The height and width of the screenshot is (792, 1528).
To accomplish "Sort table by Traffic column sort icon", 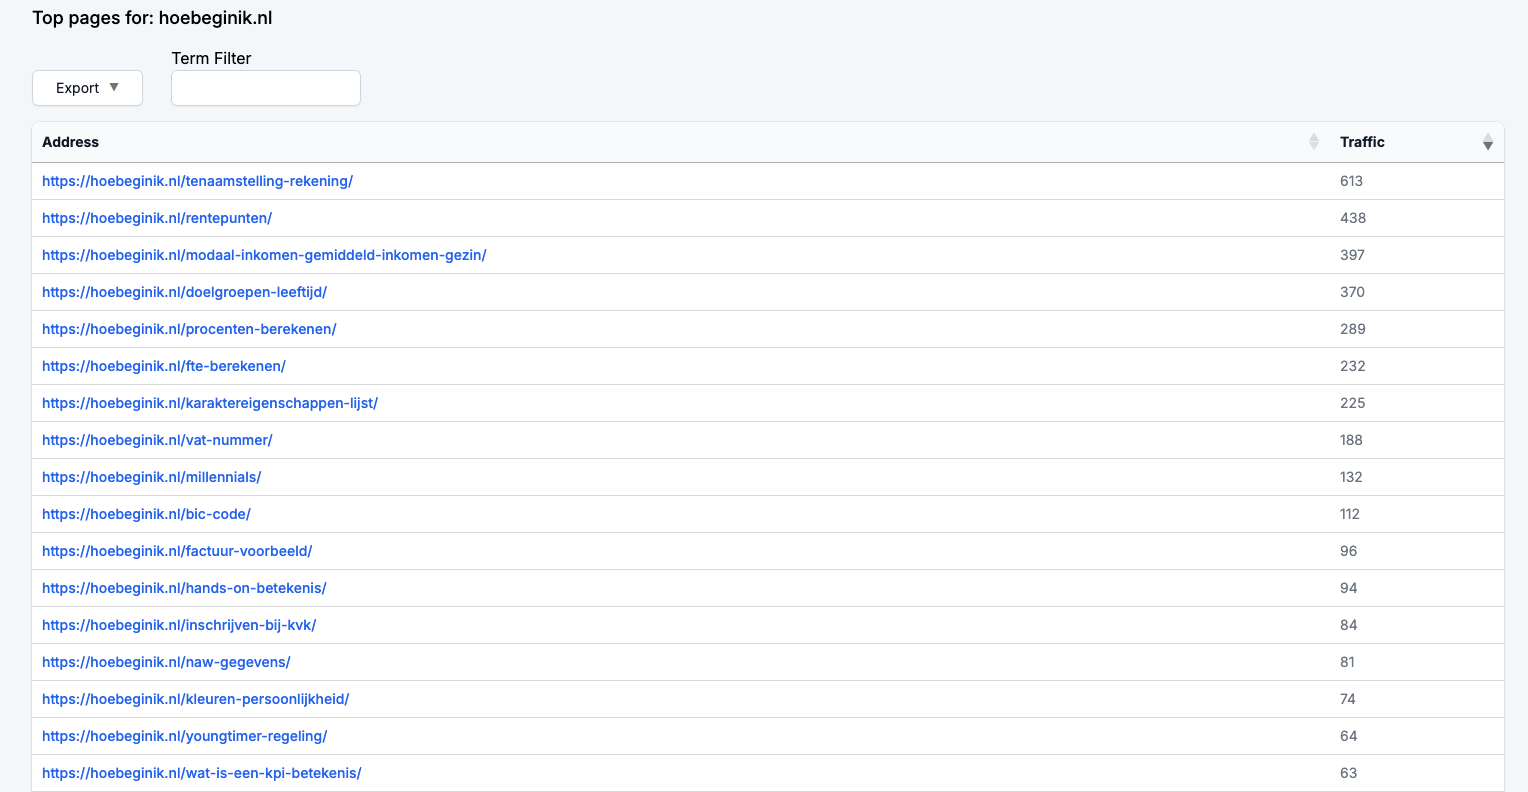I will click(1487, 142).
